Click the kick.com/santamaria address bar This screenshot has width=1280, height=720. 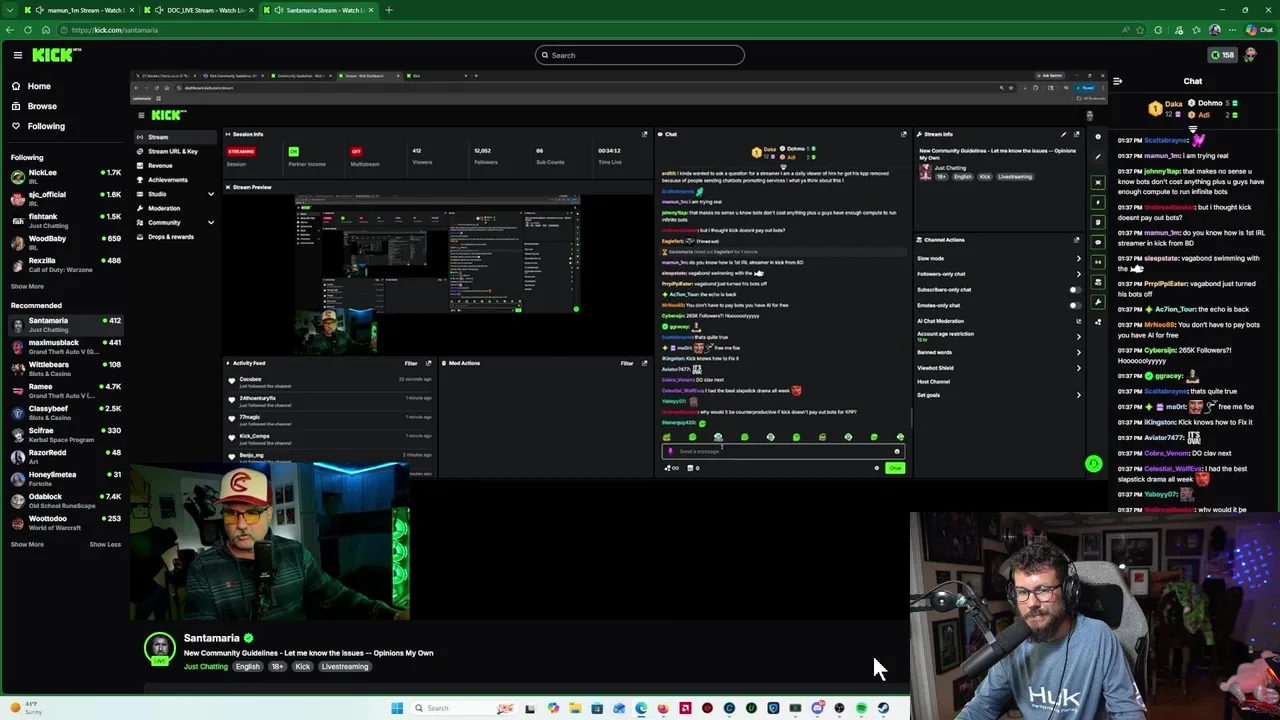tap(600, 30)
